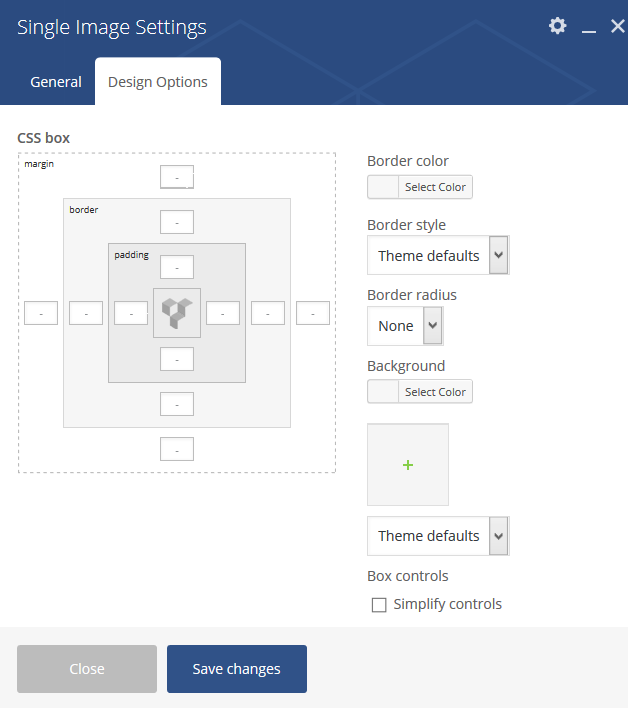Focus the margin top input field

click(x=177, y=177)
